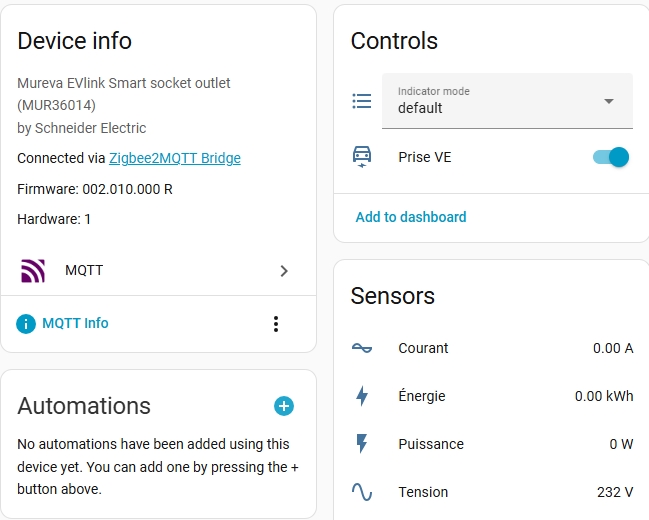
Task: Open the Zigbee2MQTT Bridge link
Action: pyautogui.click(x=175, y=158)
